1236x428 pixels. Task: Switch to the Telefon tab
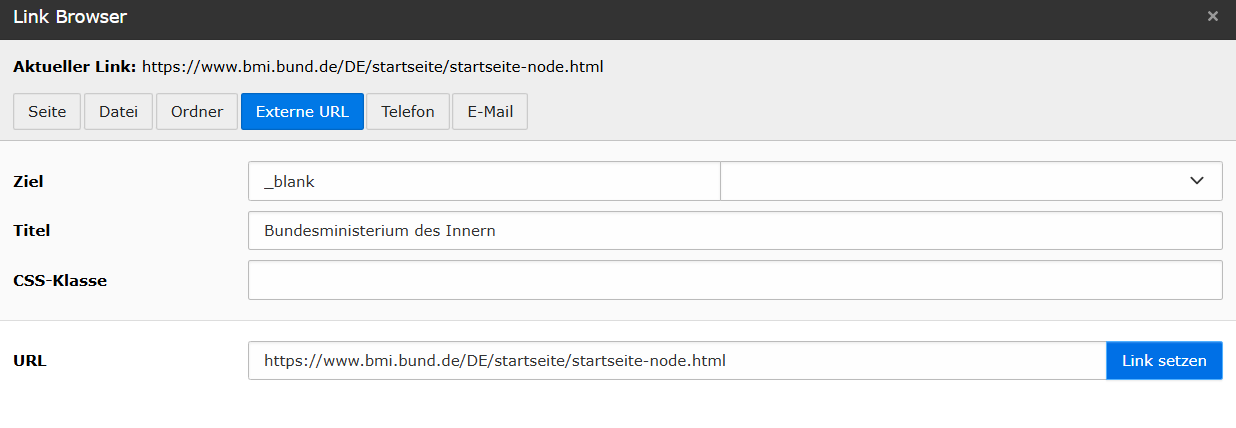point(408,112)
